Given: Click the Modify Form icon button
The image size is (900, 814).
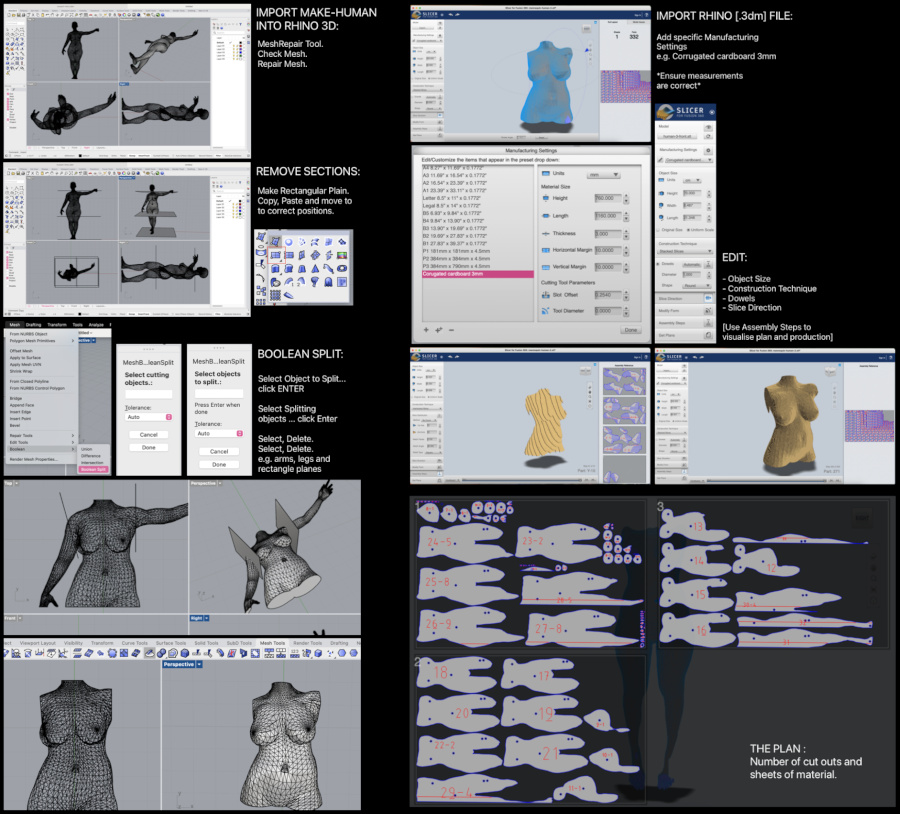Looking at the screenshot, I should coord(708,311).
